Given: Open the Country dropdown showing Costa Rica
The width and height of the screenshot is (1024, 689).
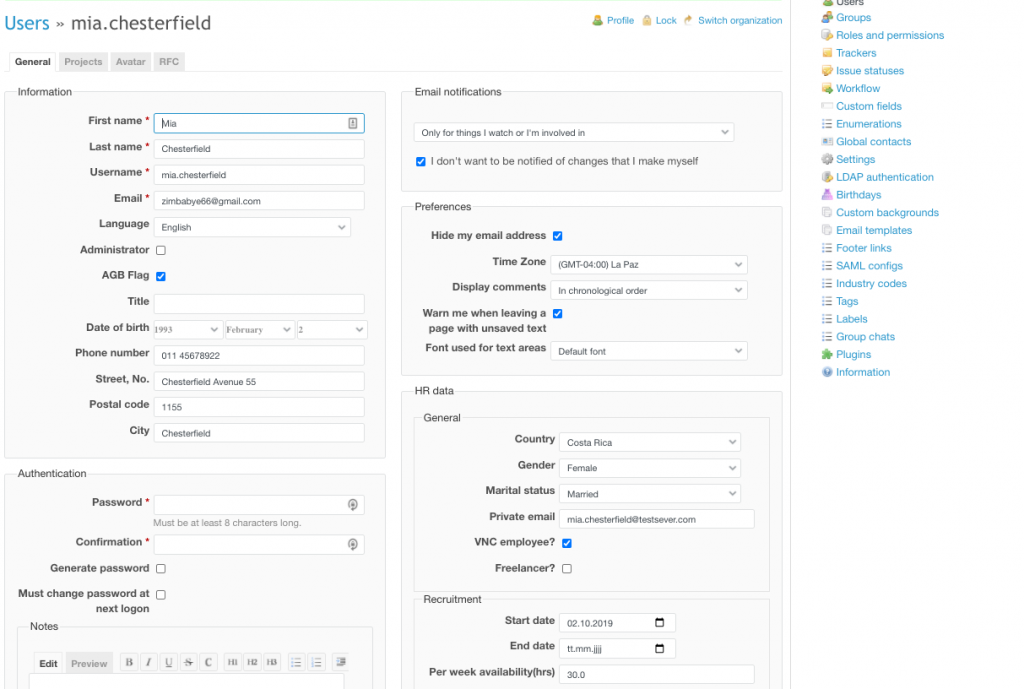Looking at the screenshot, I should (x=650, y=442).
